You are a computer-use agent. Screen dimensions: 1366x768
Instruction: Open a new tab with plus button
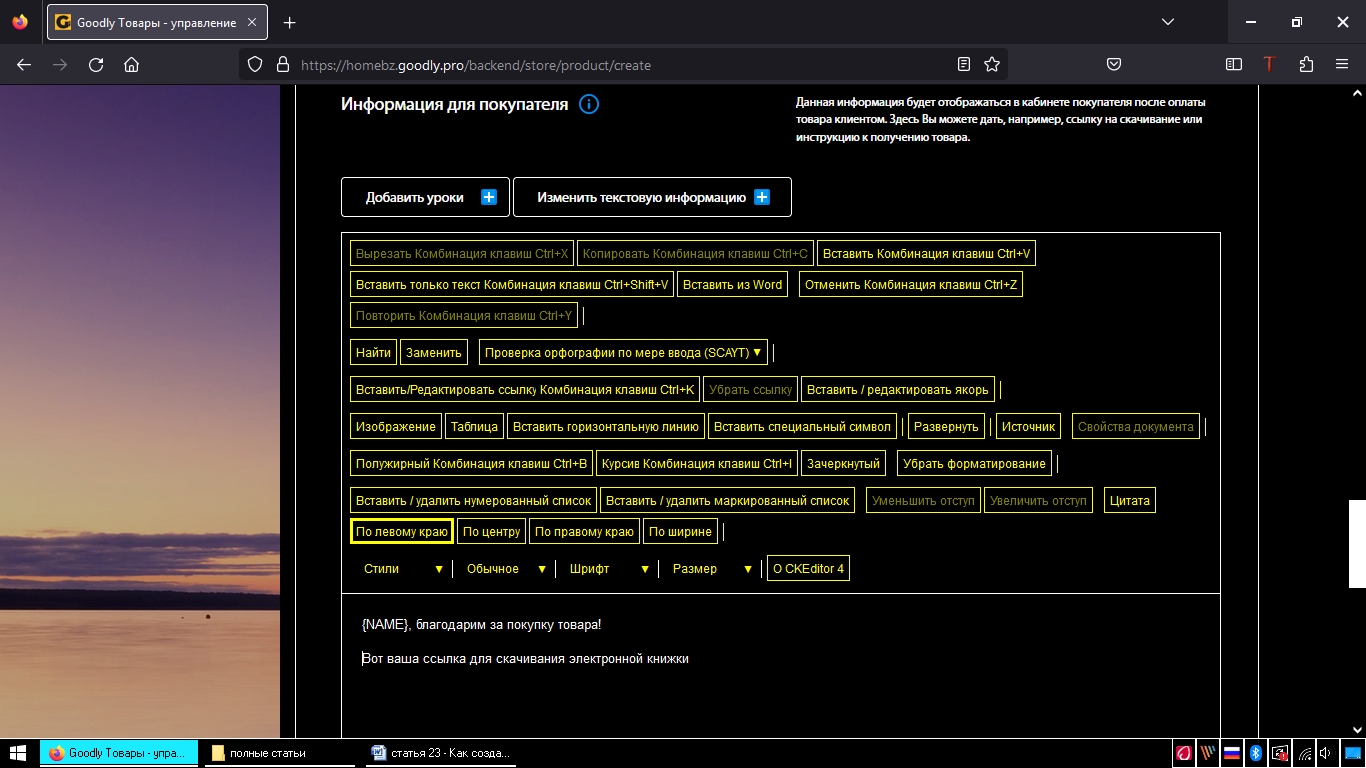290,22
